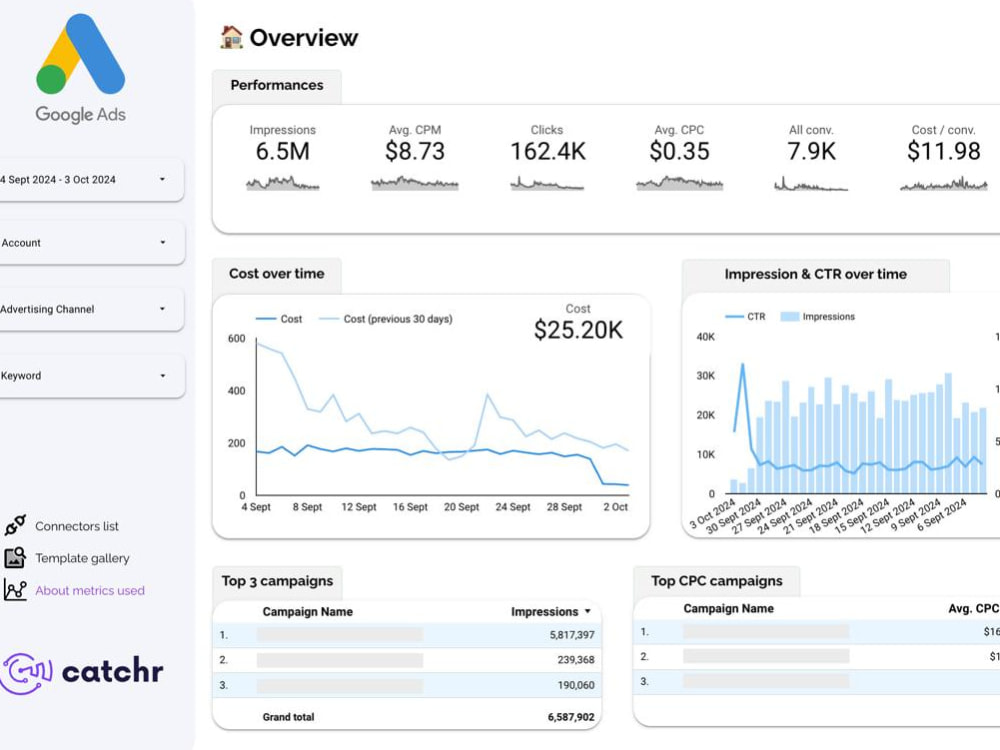Click the Clicks 162.4K scorecard
1000x750 pixels.
(x=547, y=158)
